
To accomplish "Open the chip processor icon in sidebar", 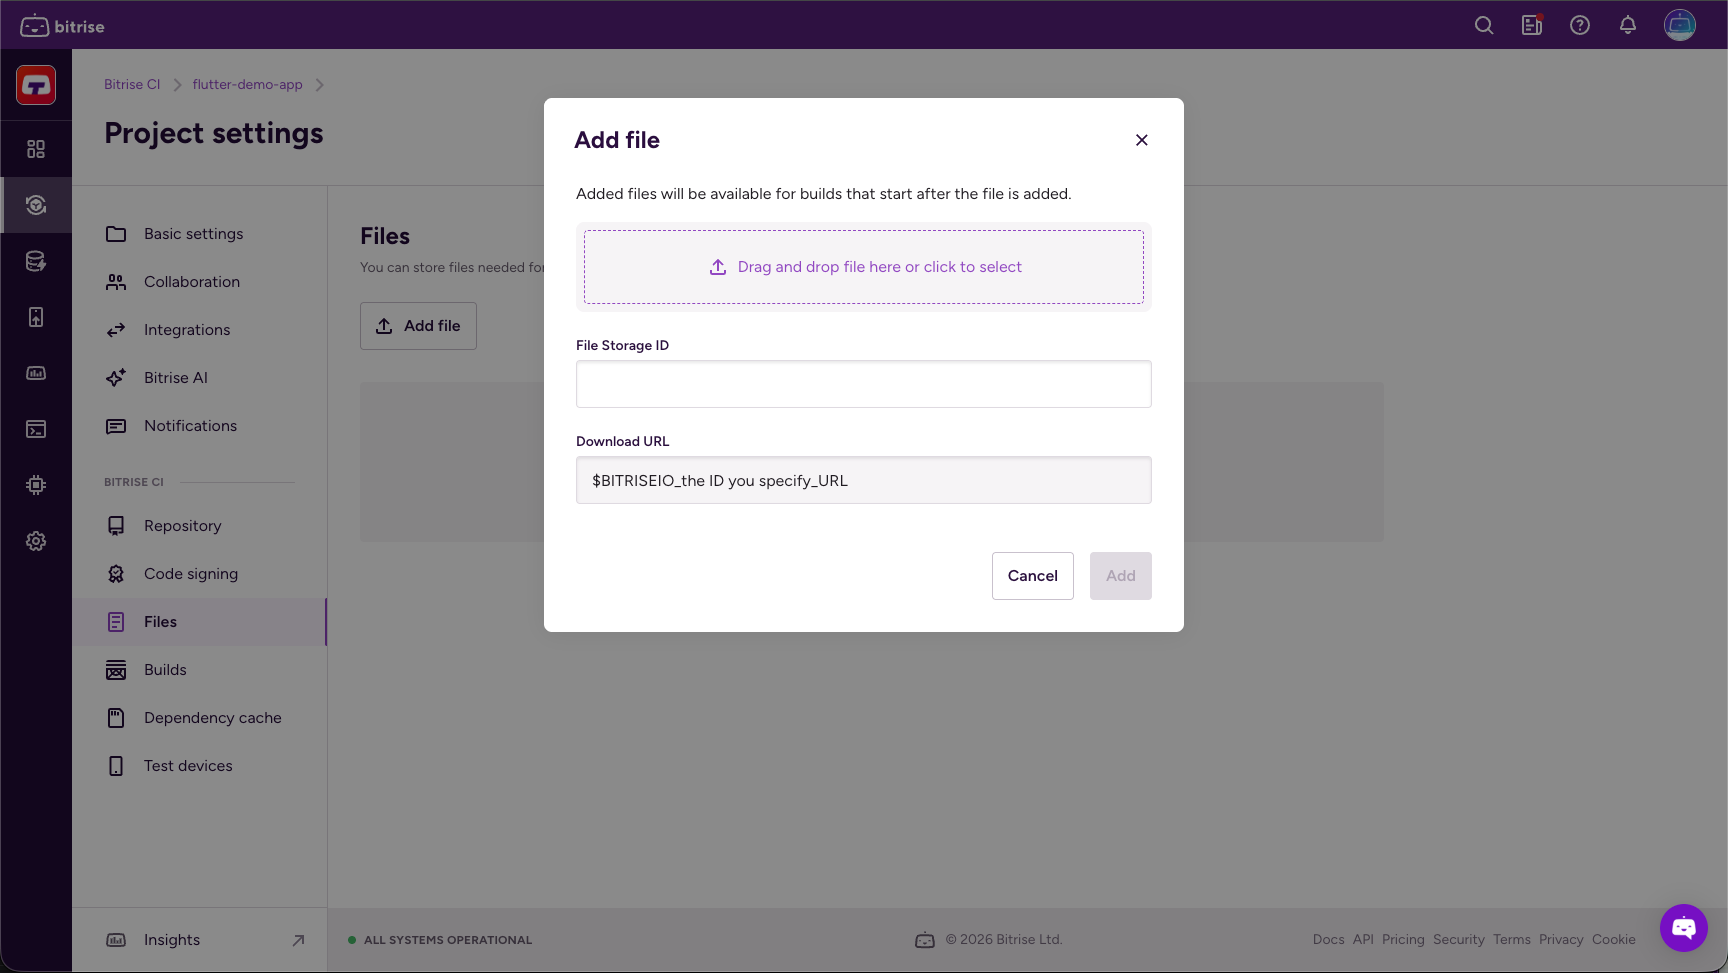I will (36, 485).
